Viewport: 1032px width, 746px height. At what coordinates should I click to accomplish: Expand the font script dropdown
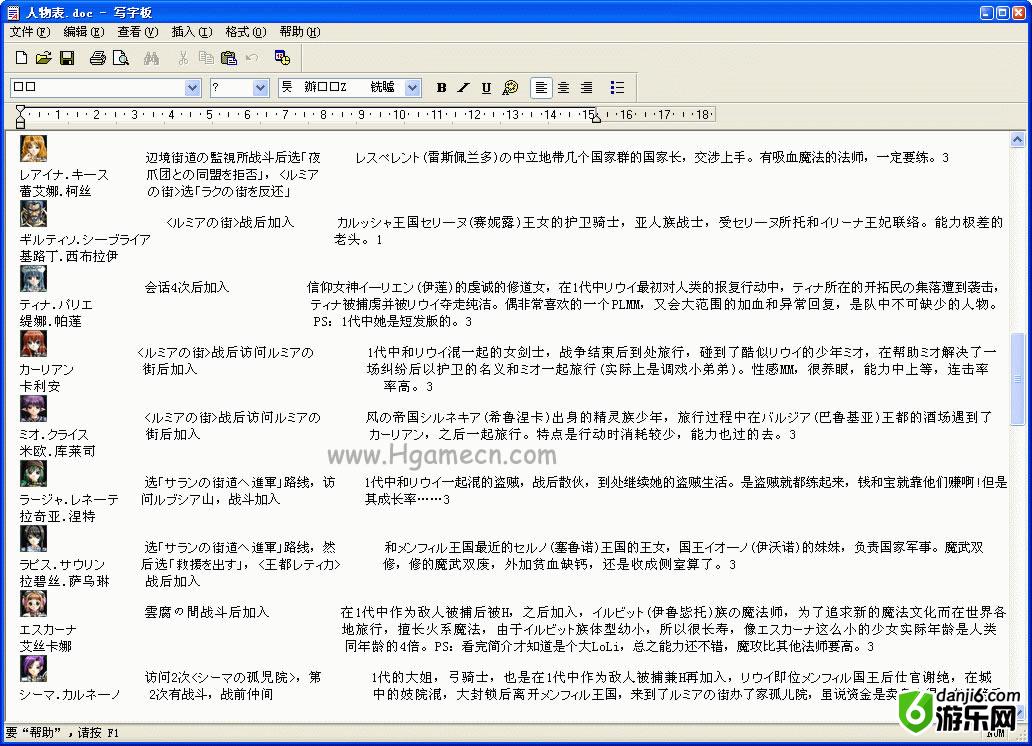point(412,88)
